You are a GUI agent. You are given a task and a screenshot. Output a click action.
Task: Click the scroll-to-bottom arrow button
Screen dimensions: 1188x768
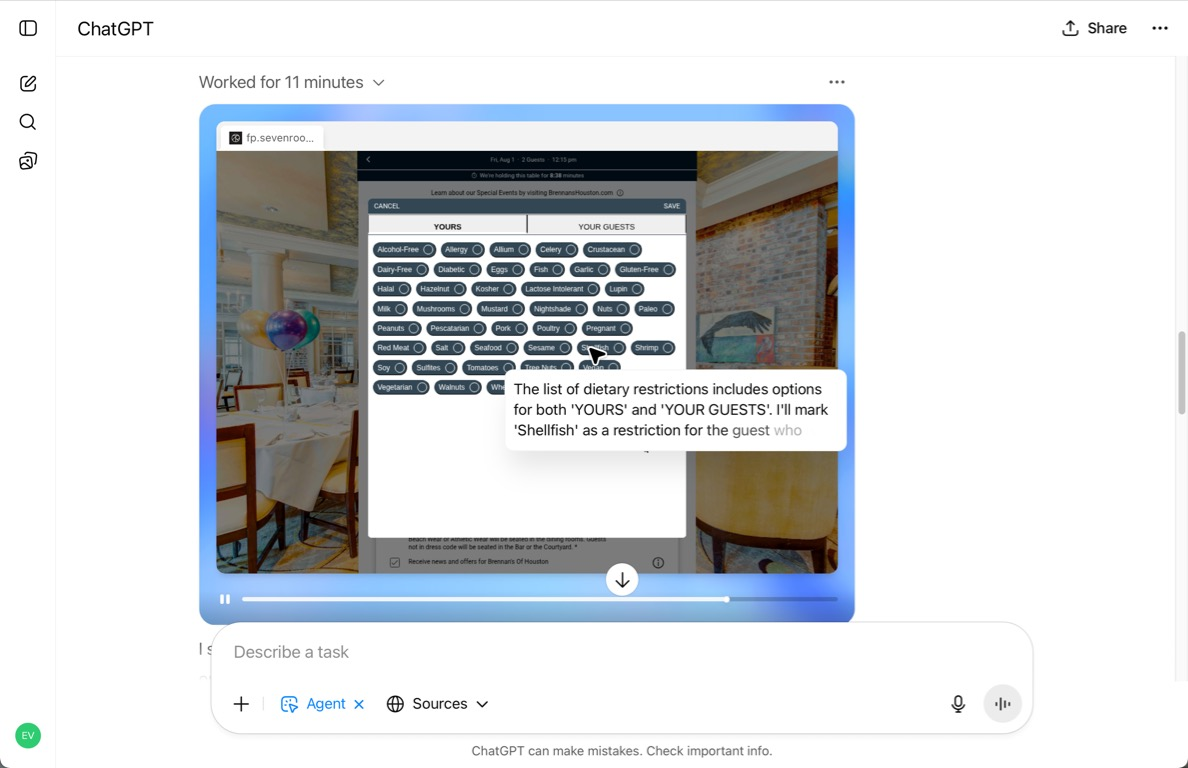coord(622,580)
